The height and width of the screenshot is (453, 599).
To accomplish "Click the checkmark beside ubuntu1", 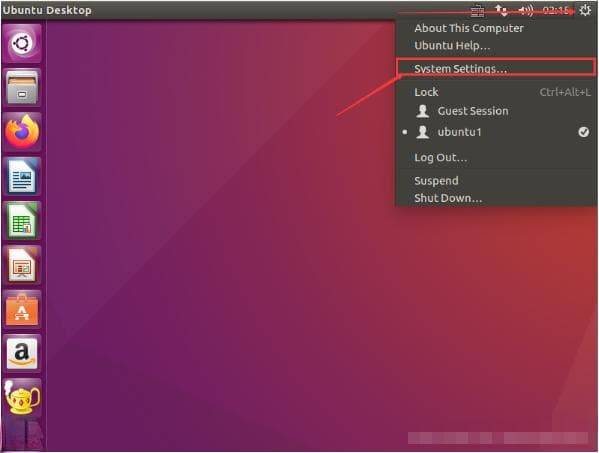I will point(583,132).
